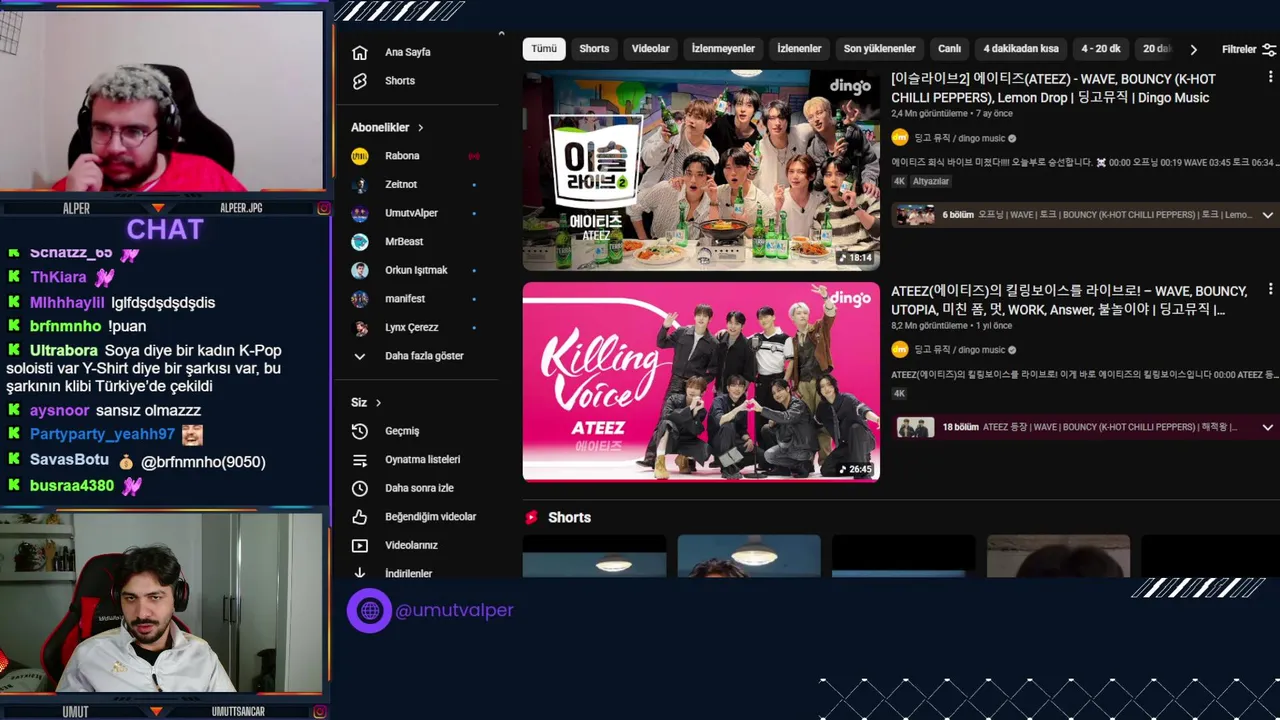Open Filtreler button
Viewport: 1280px width, 720px height.
pyautogui.click(x=1248, y=49)
